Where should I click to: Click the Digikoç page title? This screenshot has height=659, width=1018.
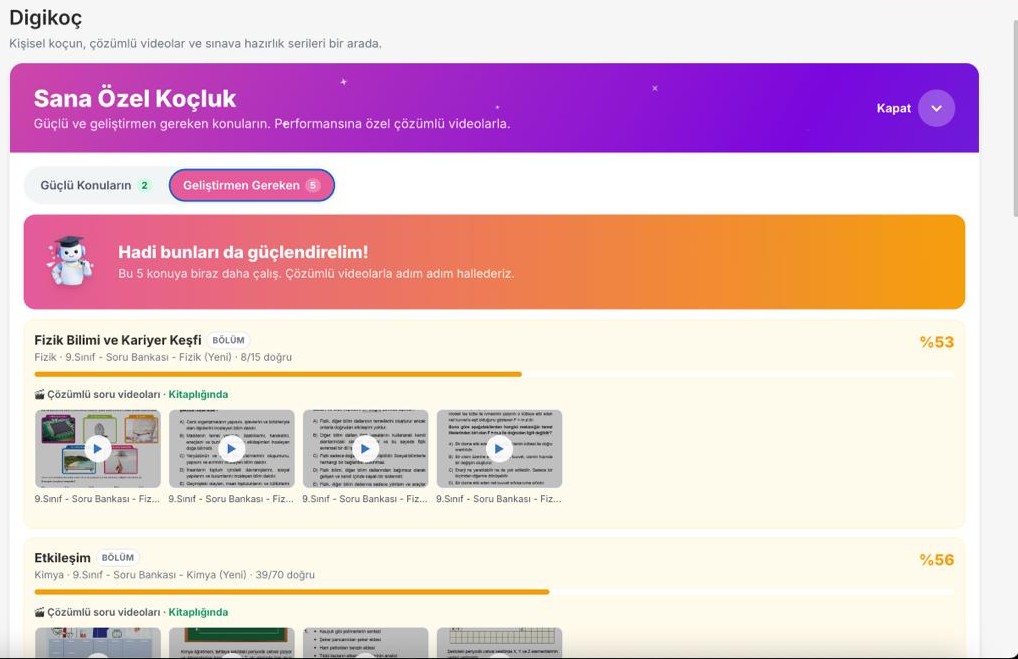point(45,18)
